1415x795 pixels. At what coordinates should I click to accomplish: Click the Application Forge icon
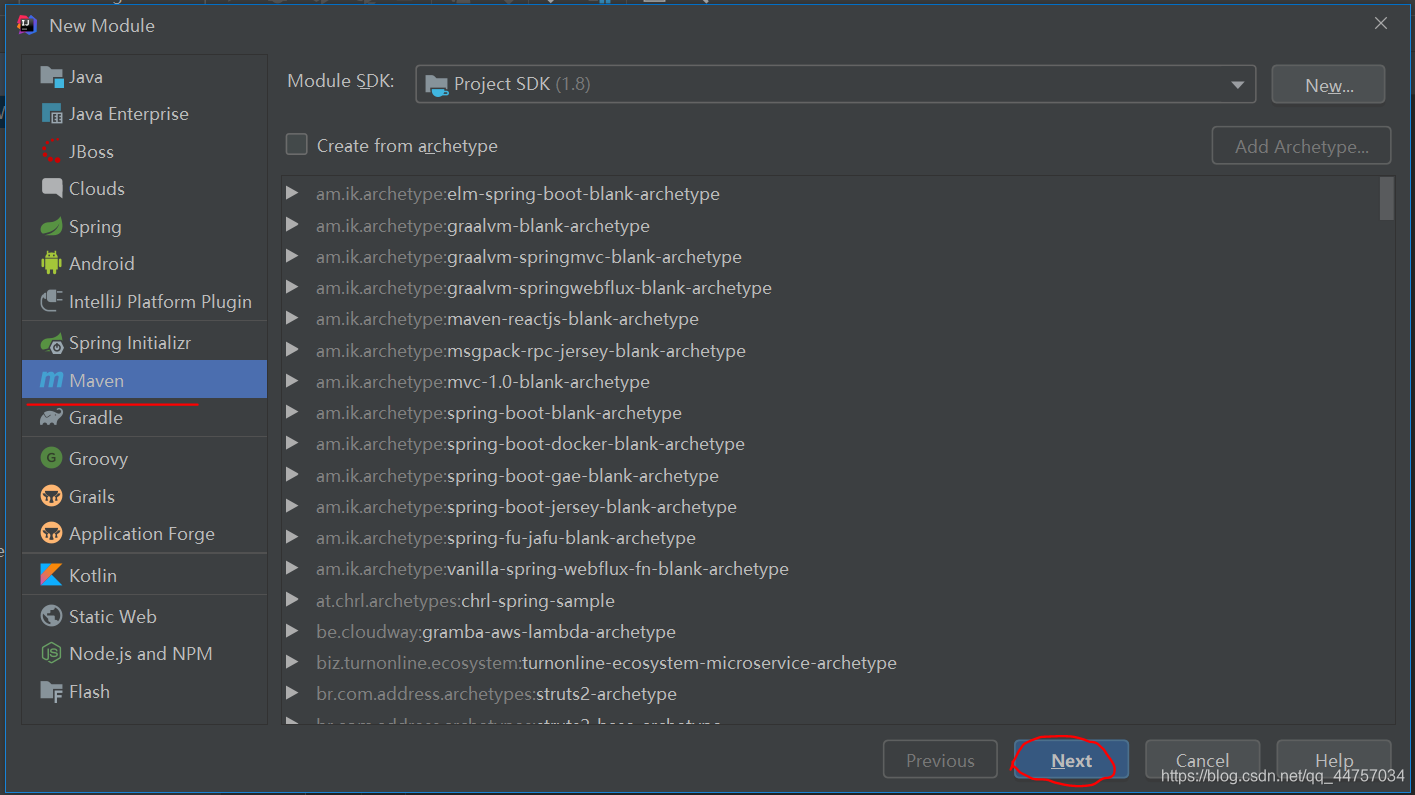click(51, 533)
